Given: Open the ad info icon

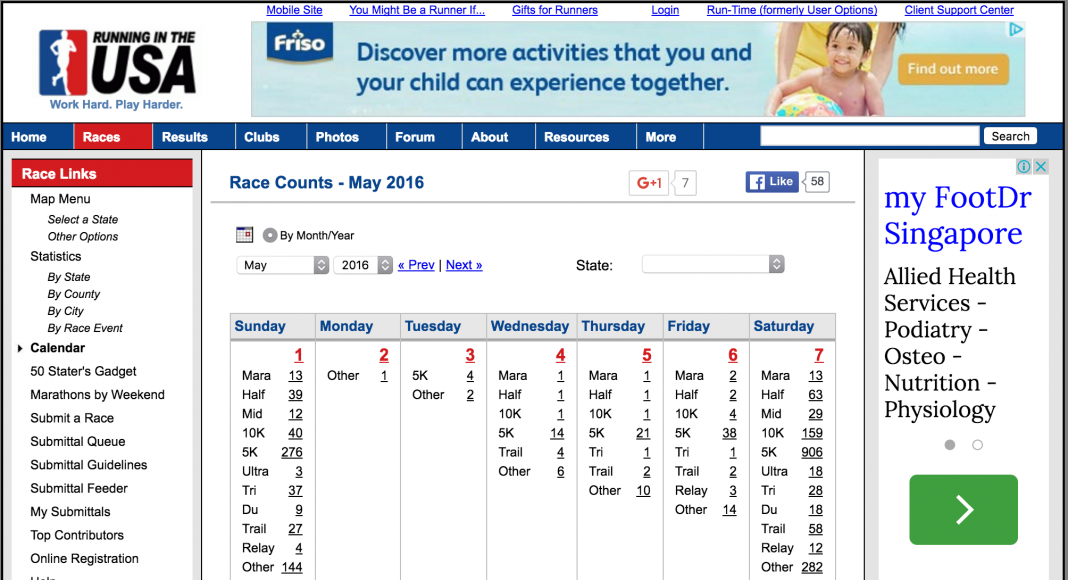Looking at the screenshot, I should 1024,167.
